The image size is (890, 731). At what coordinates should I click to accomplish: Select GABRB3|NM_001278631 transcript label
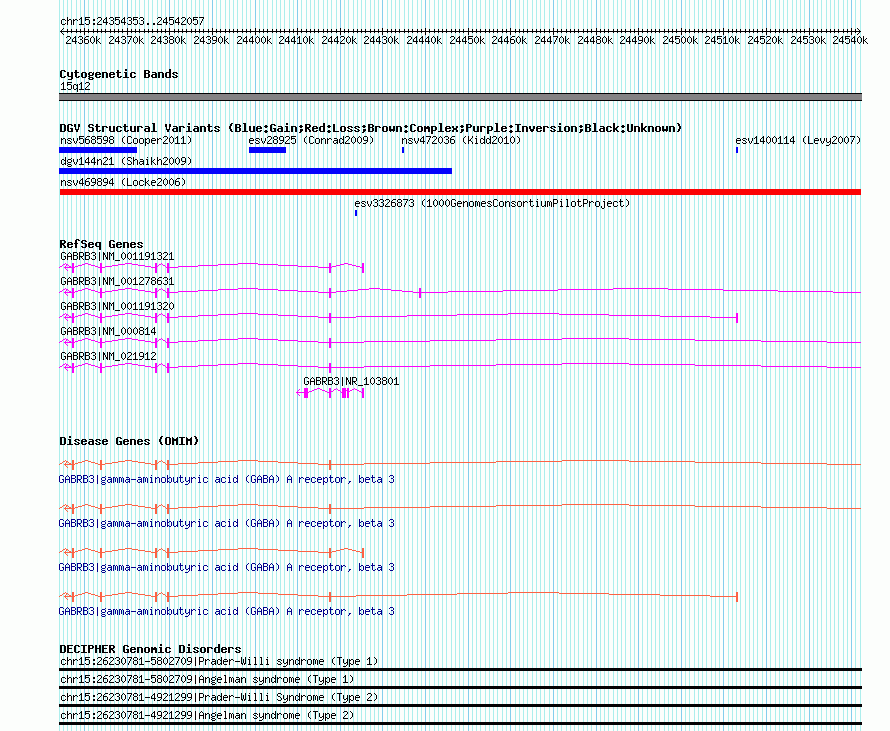tap(117, 282)
